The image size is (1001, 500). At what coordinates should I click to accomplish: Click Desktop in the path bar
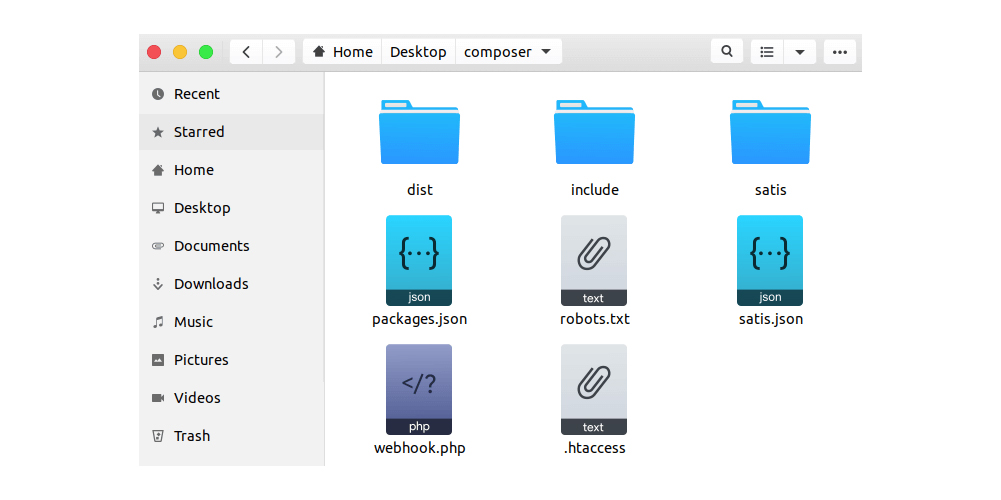point(418,52)
